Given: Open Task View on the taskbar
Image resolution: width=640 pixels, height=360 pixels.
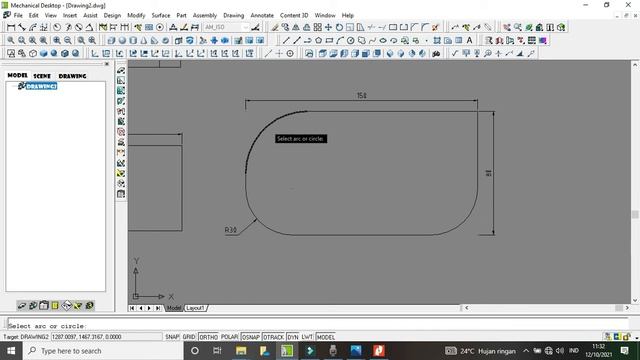Looking at the screenshot, I should click(x=217, y=351).
